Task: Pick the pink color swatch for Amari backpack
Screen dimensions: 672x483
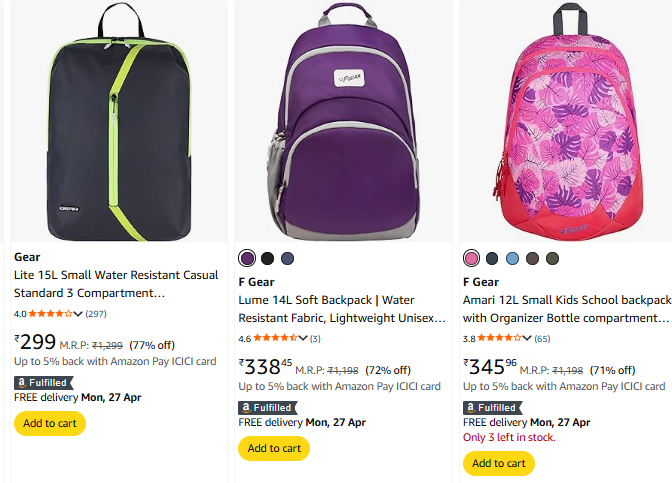Action: click(x=471, y=258)
